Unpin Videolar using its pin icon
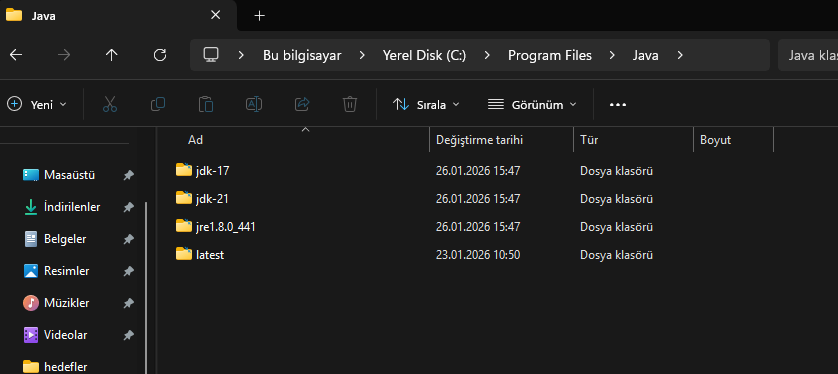This screenshot has width=838, height=374. click(x=128, y=336)
